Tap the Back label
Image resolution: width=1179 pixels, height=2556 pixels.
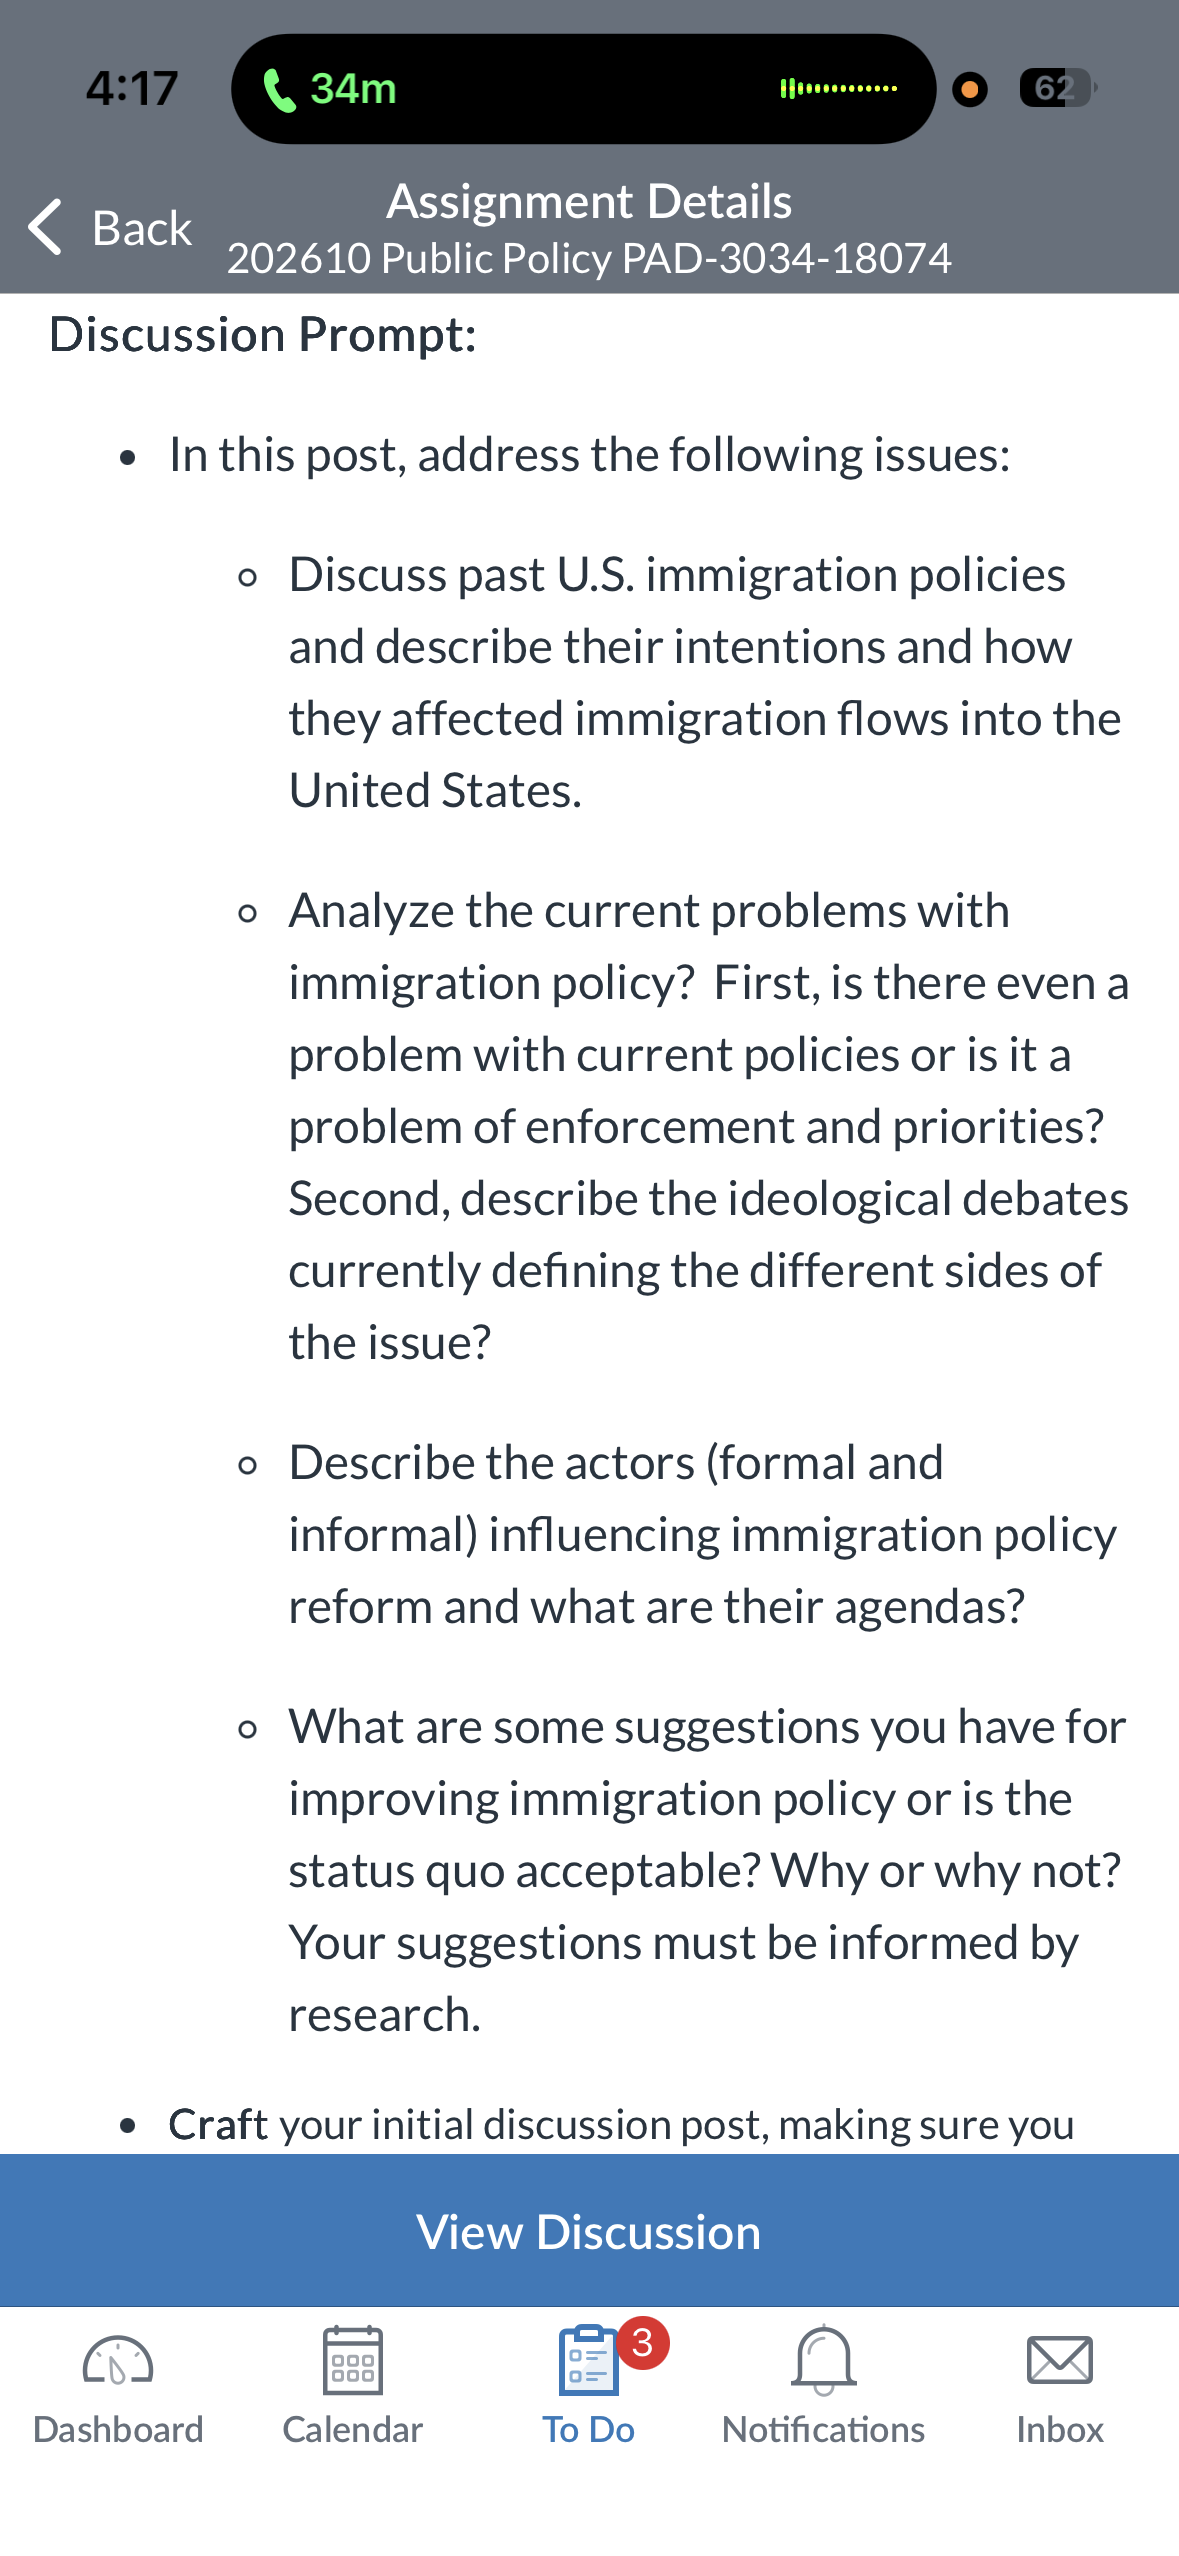142,228
